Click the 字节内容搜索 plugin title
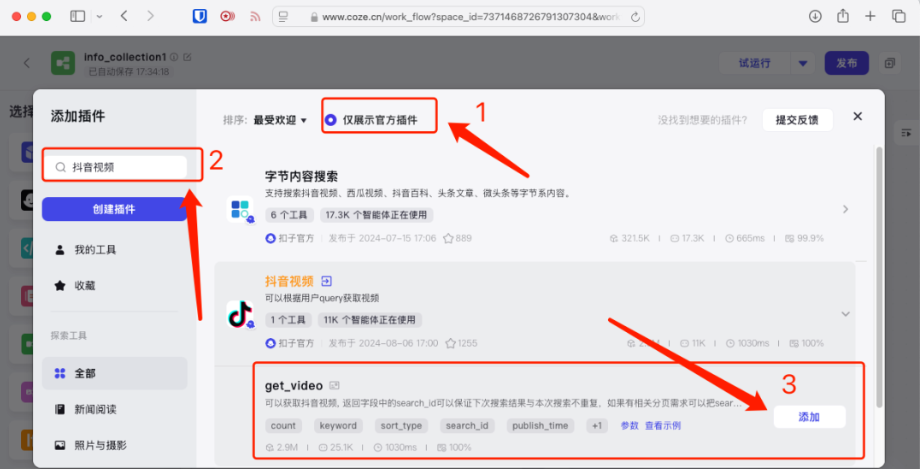The height and width of the screenshot is (469, 920). pyautogui.click(x=301, y=176)
